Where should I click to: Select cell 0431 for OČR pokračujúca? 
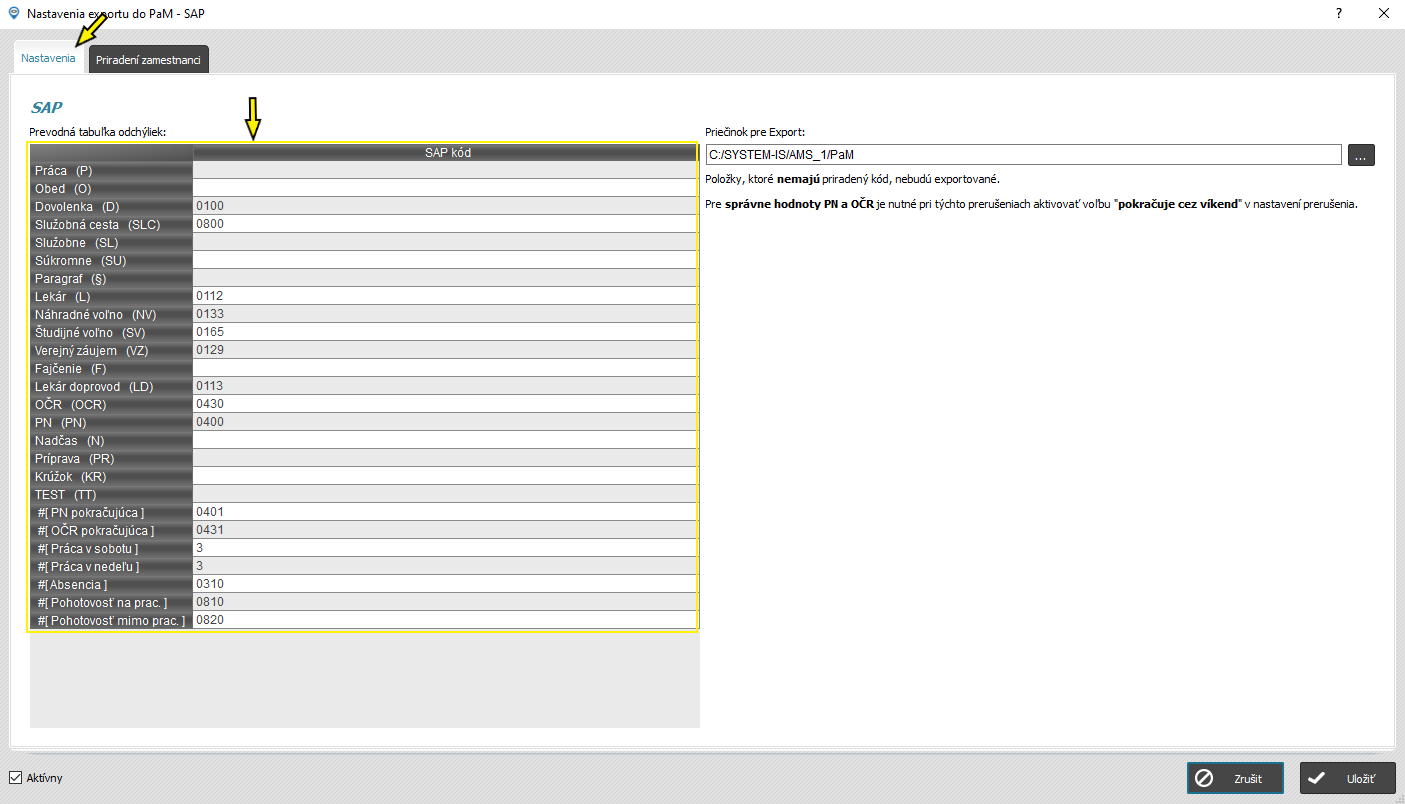[445, 530]
